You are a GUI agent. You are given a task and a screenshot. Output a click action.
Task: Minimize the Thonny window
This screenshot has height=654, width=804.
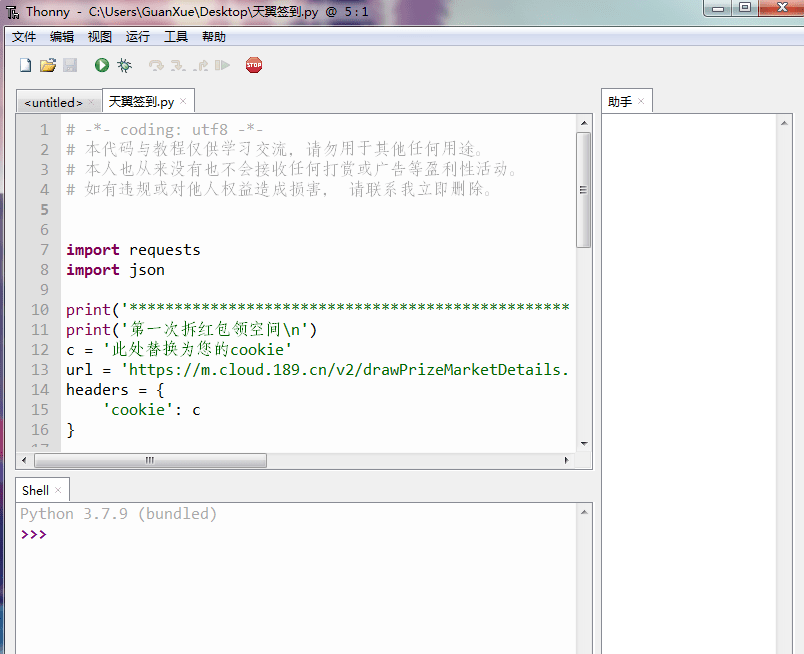click(718, 8)
